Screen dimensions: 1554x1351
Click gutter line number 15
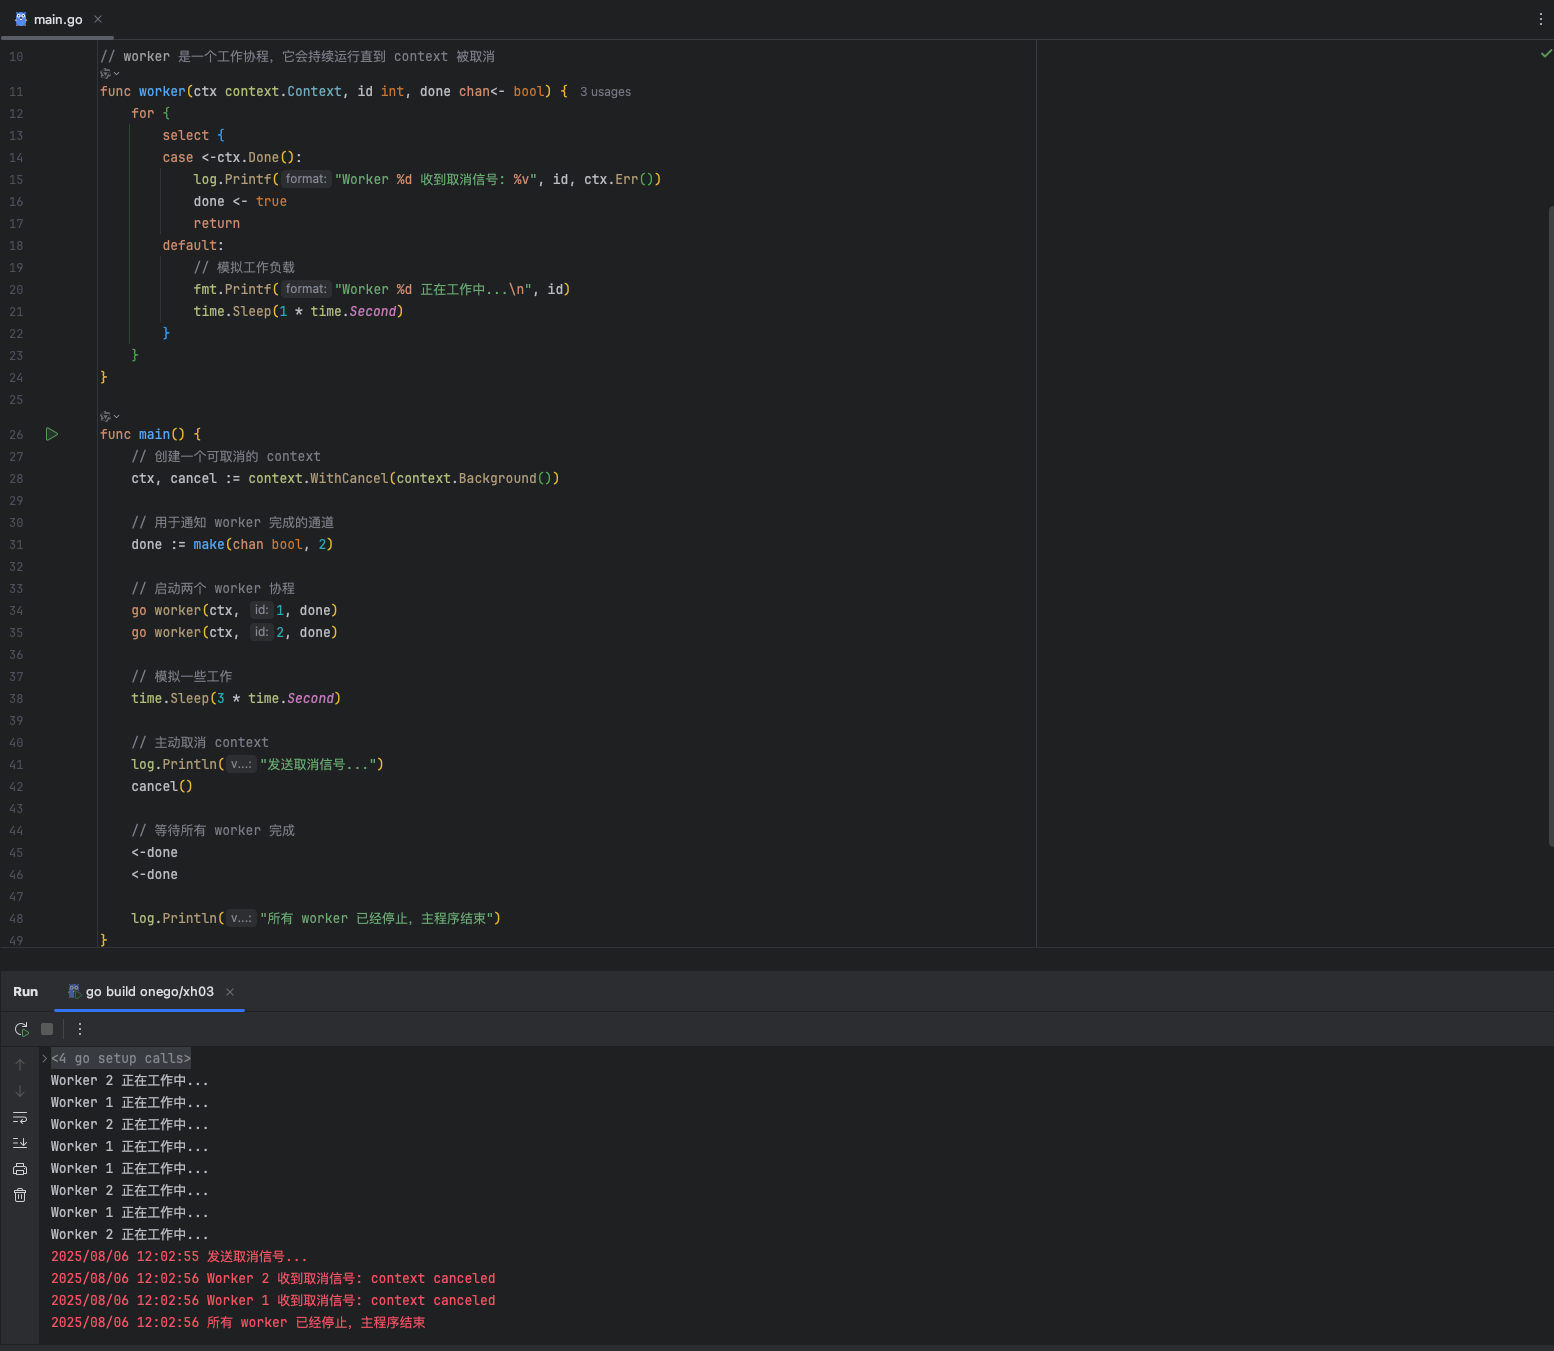(16, 180)
